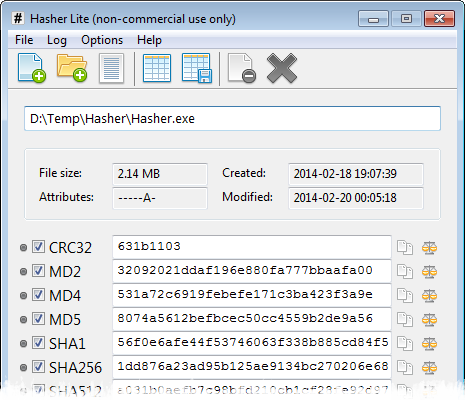Compare the MD4 hash using scales icon
The image size is (465, 400).
point(429,296)
